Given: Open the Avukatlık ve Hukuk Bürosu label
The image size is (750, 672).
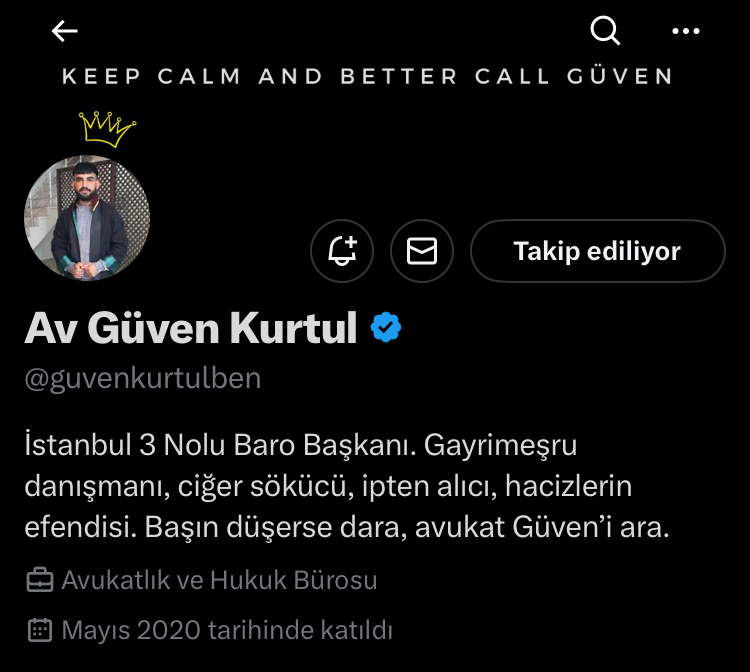Looking at the screenshot, I should click(x=219, y=580).
